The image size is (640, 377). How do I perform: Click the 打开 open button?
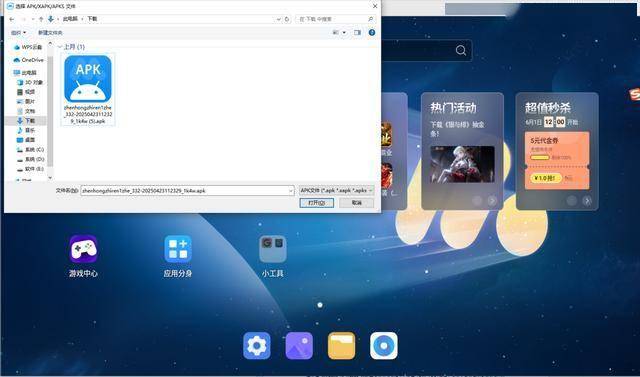point(316,203)
